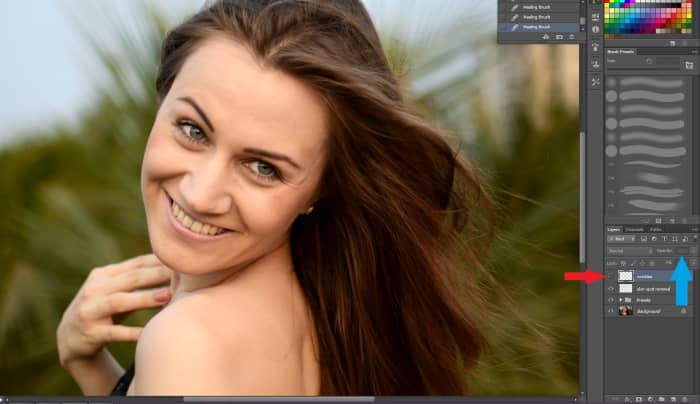This screenshot has height=404, width=700.
Task: Click the folder icon of the Freckle group
Action: 629,300
